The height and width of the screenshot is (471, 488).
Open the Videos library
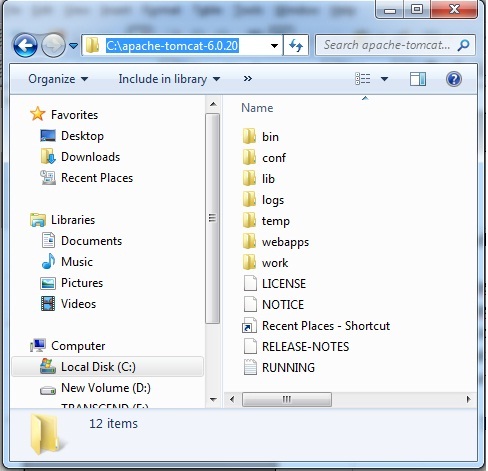68,304
